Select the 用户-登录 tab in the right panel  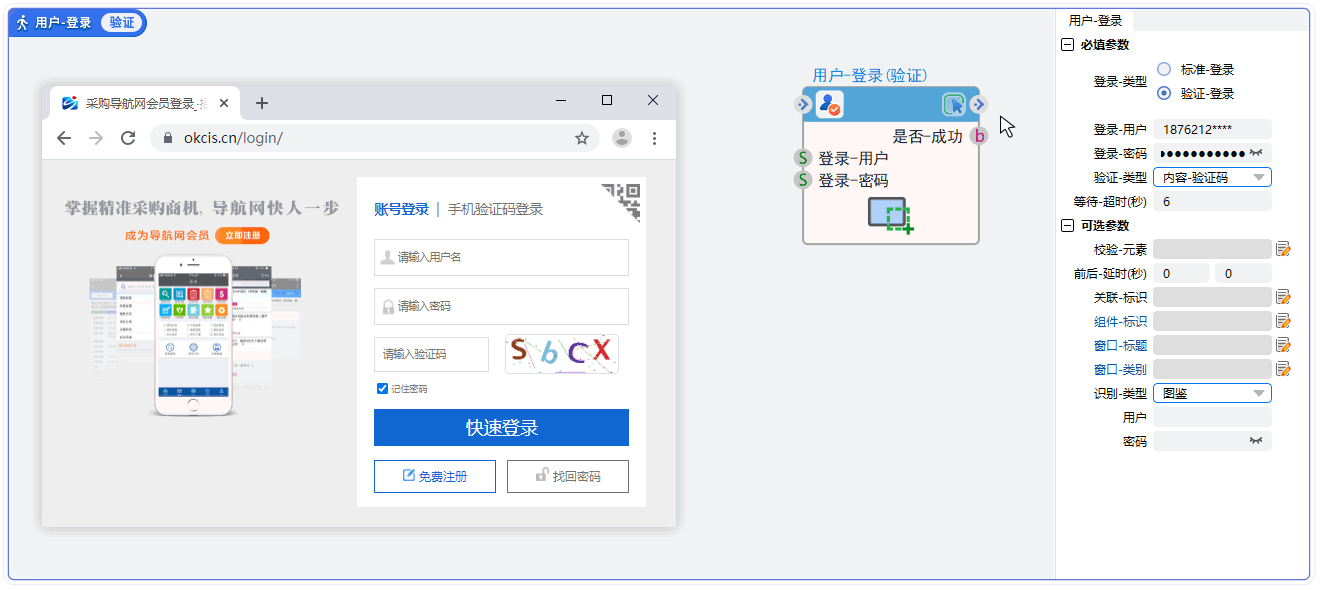pyautogui.click(x=1096, y=19)
